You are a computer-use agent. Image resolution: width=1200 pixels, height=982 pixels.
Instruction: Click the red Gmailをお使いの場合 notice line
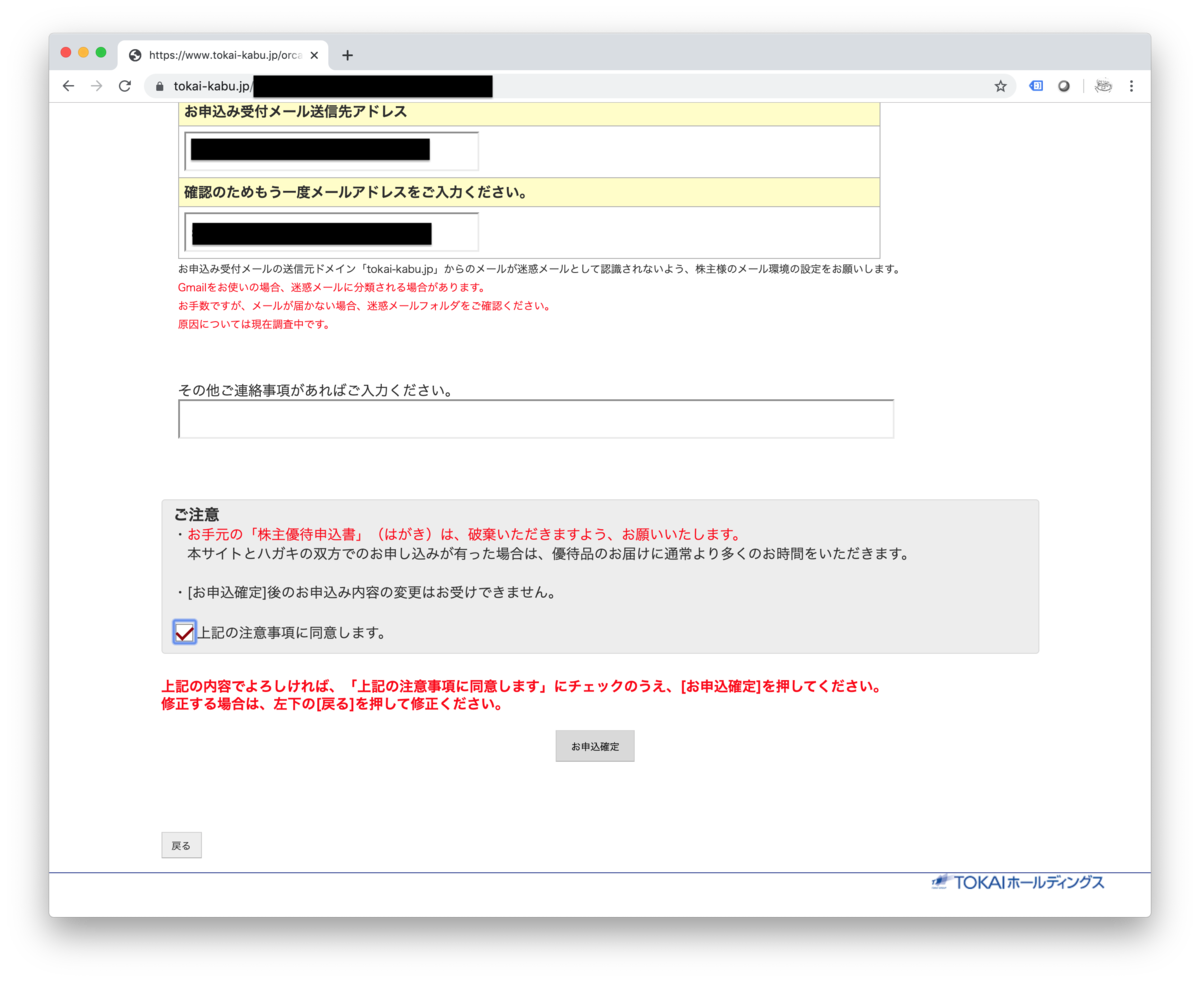331,287
